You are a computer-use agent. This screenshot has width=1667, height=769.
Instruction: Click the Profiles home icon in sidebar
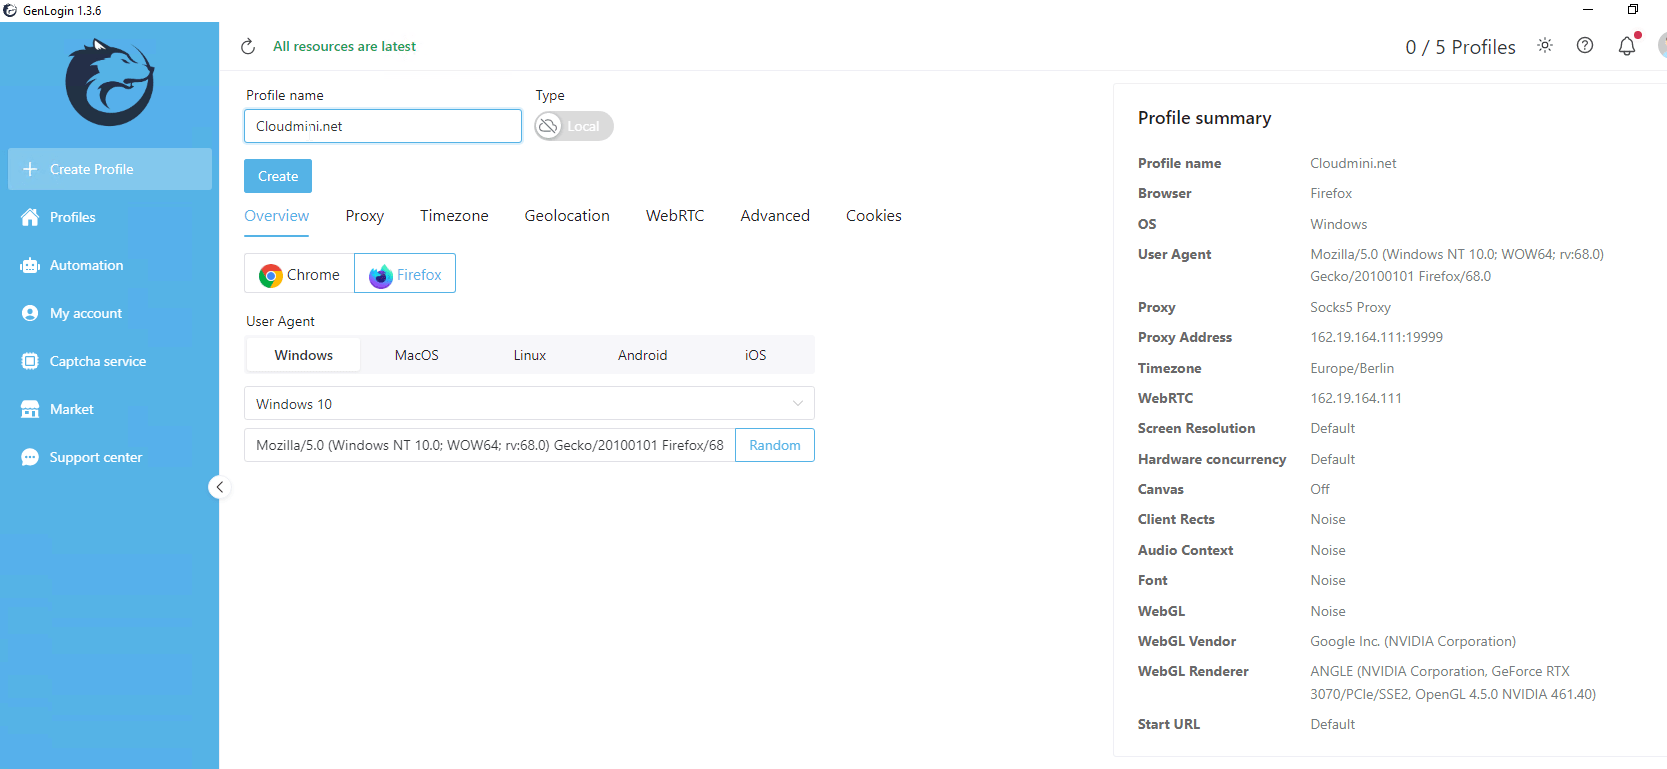pyautogui.click(x=30, y=217)
